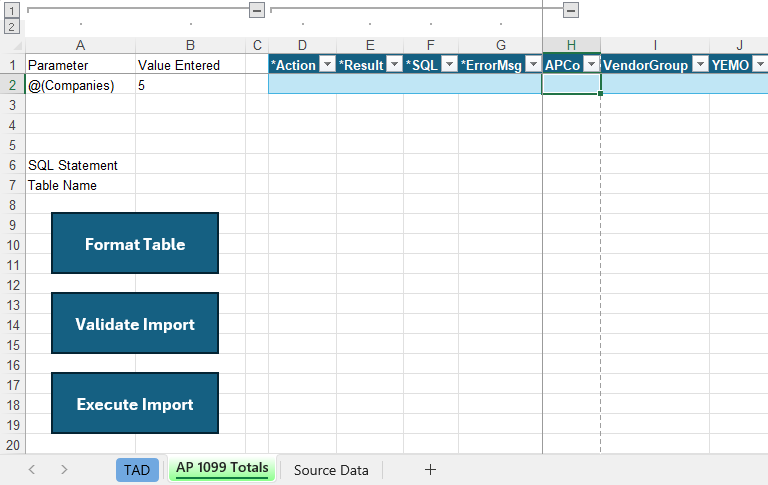Screen dimensions: 768x485
Task: Open the *SQL column filter dropdown
Action: click(x=449, y=64)
